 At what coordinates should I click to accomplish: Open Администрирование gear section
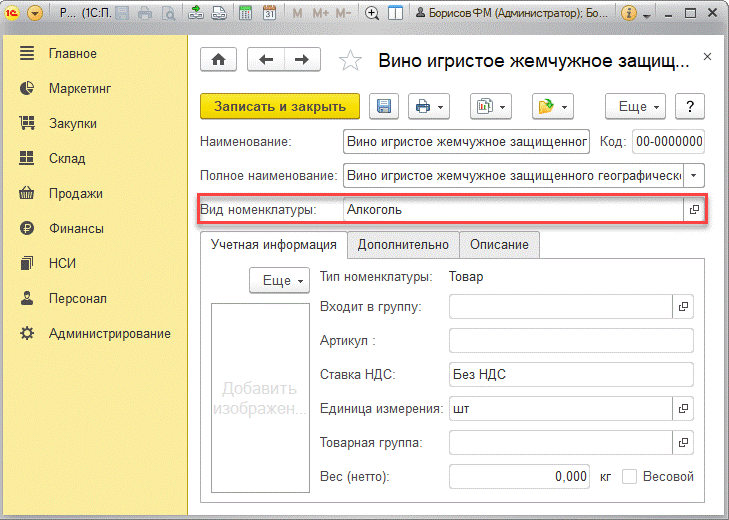tap(28, 333)
